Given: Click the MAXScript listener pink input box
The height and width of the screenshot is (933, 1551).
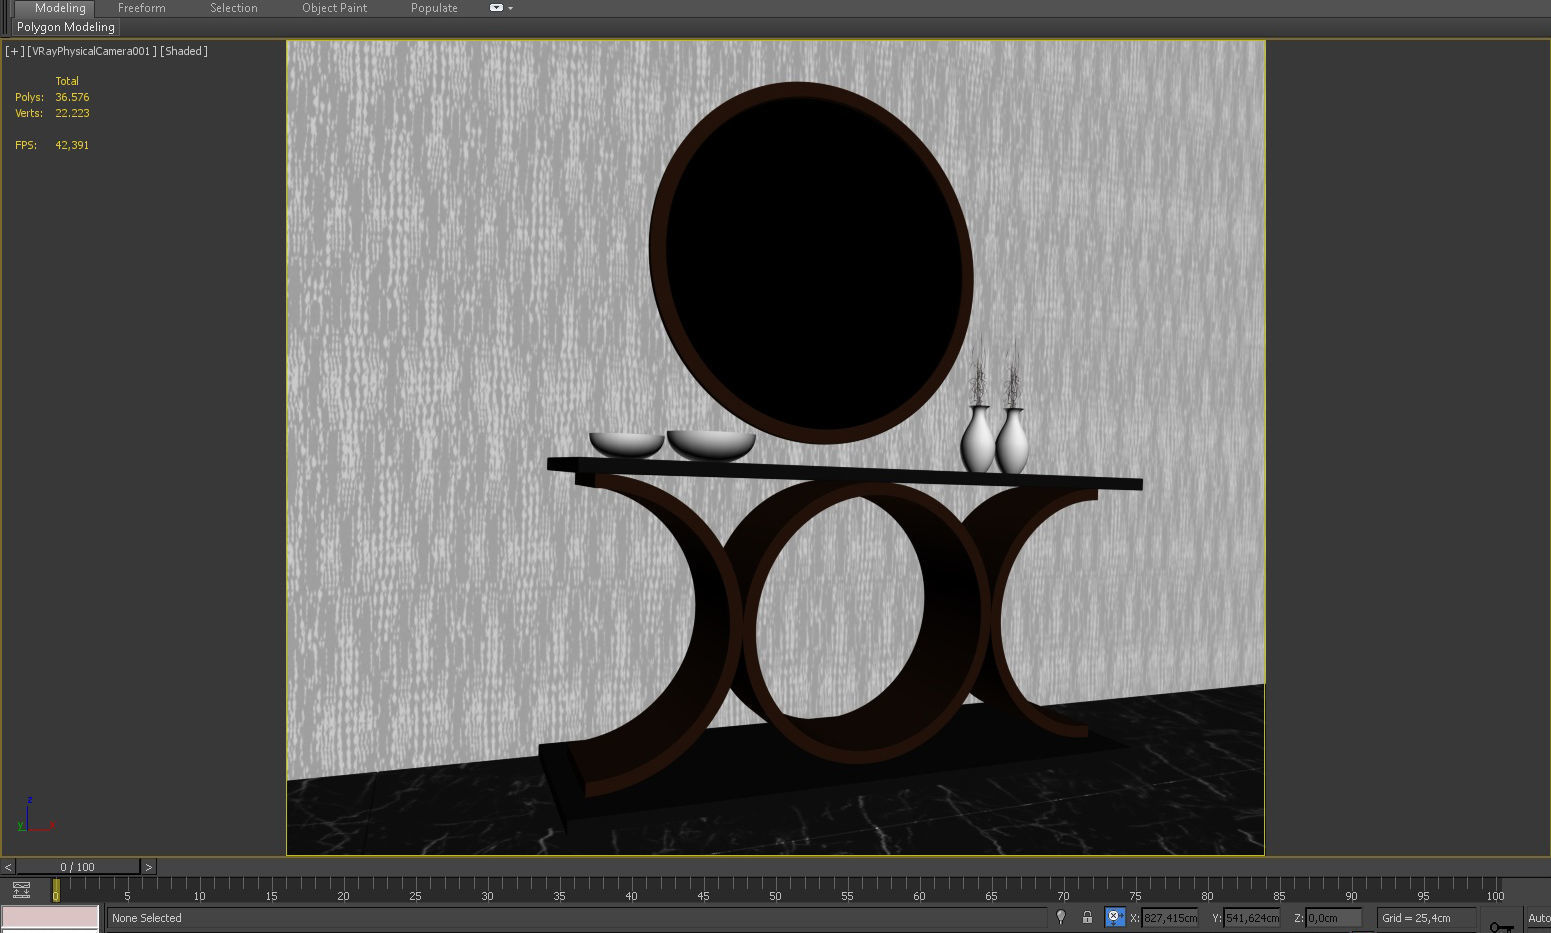Looking at the screenshot, I should coord(50,917).
